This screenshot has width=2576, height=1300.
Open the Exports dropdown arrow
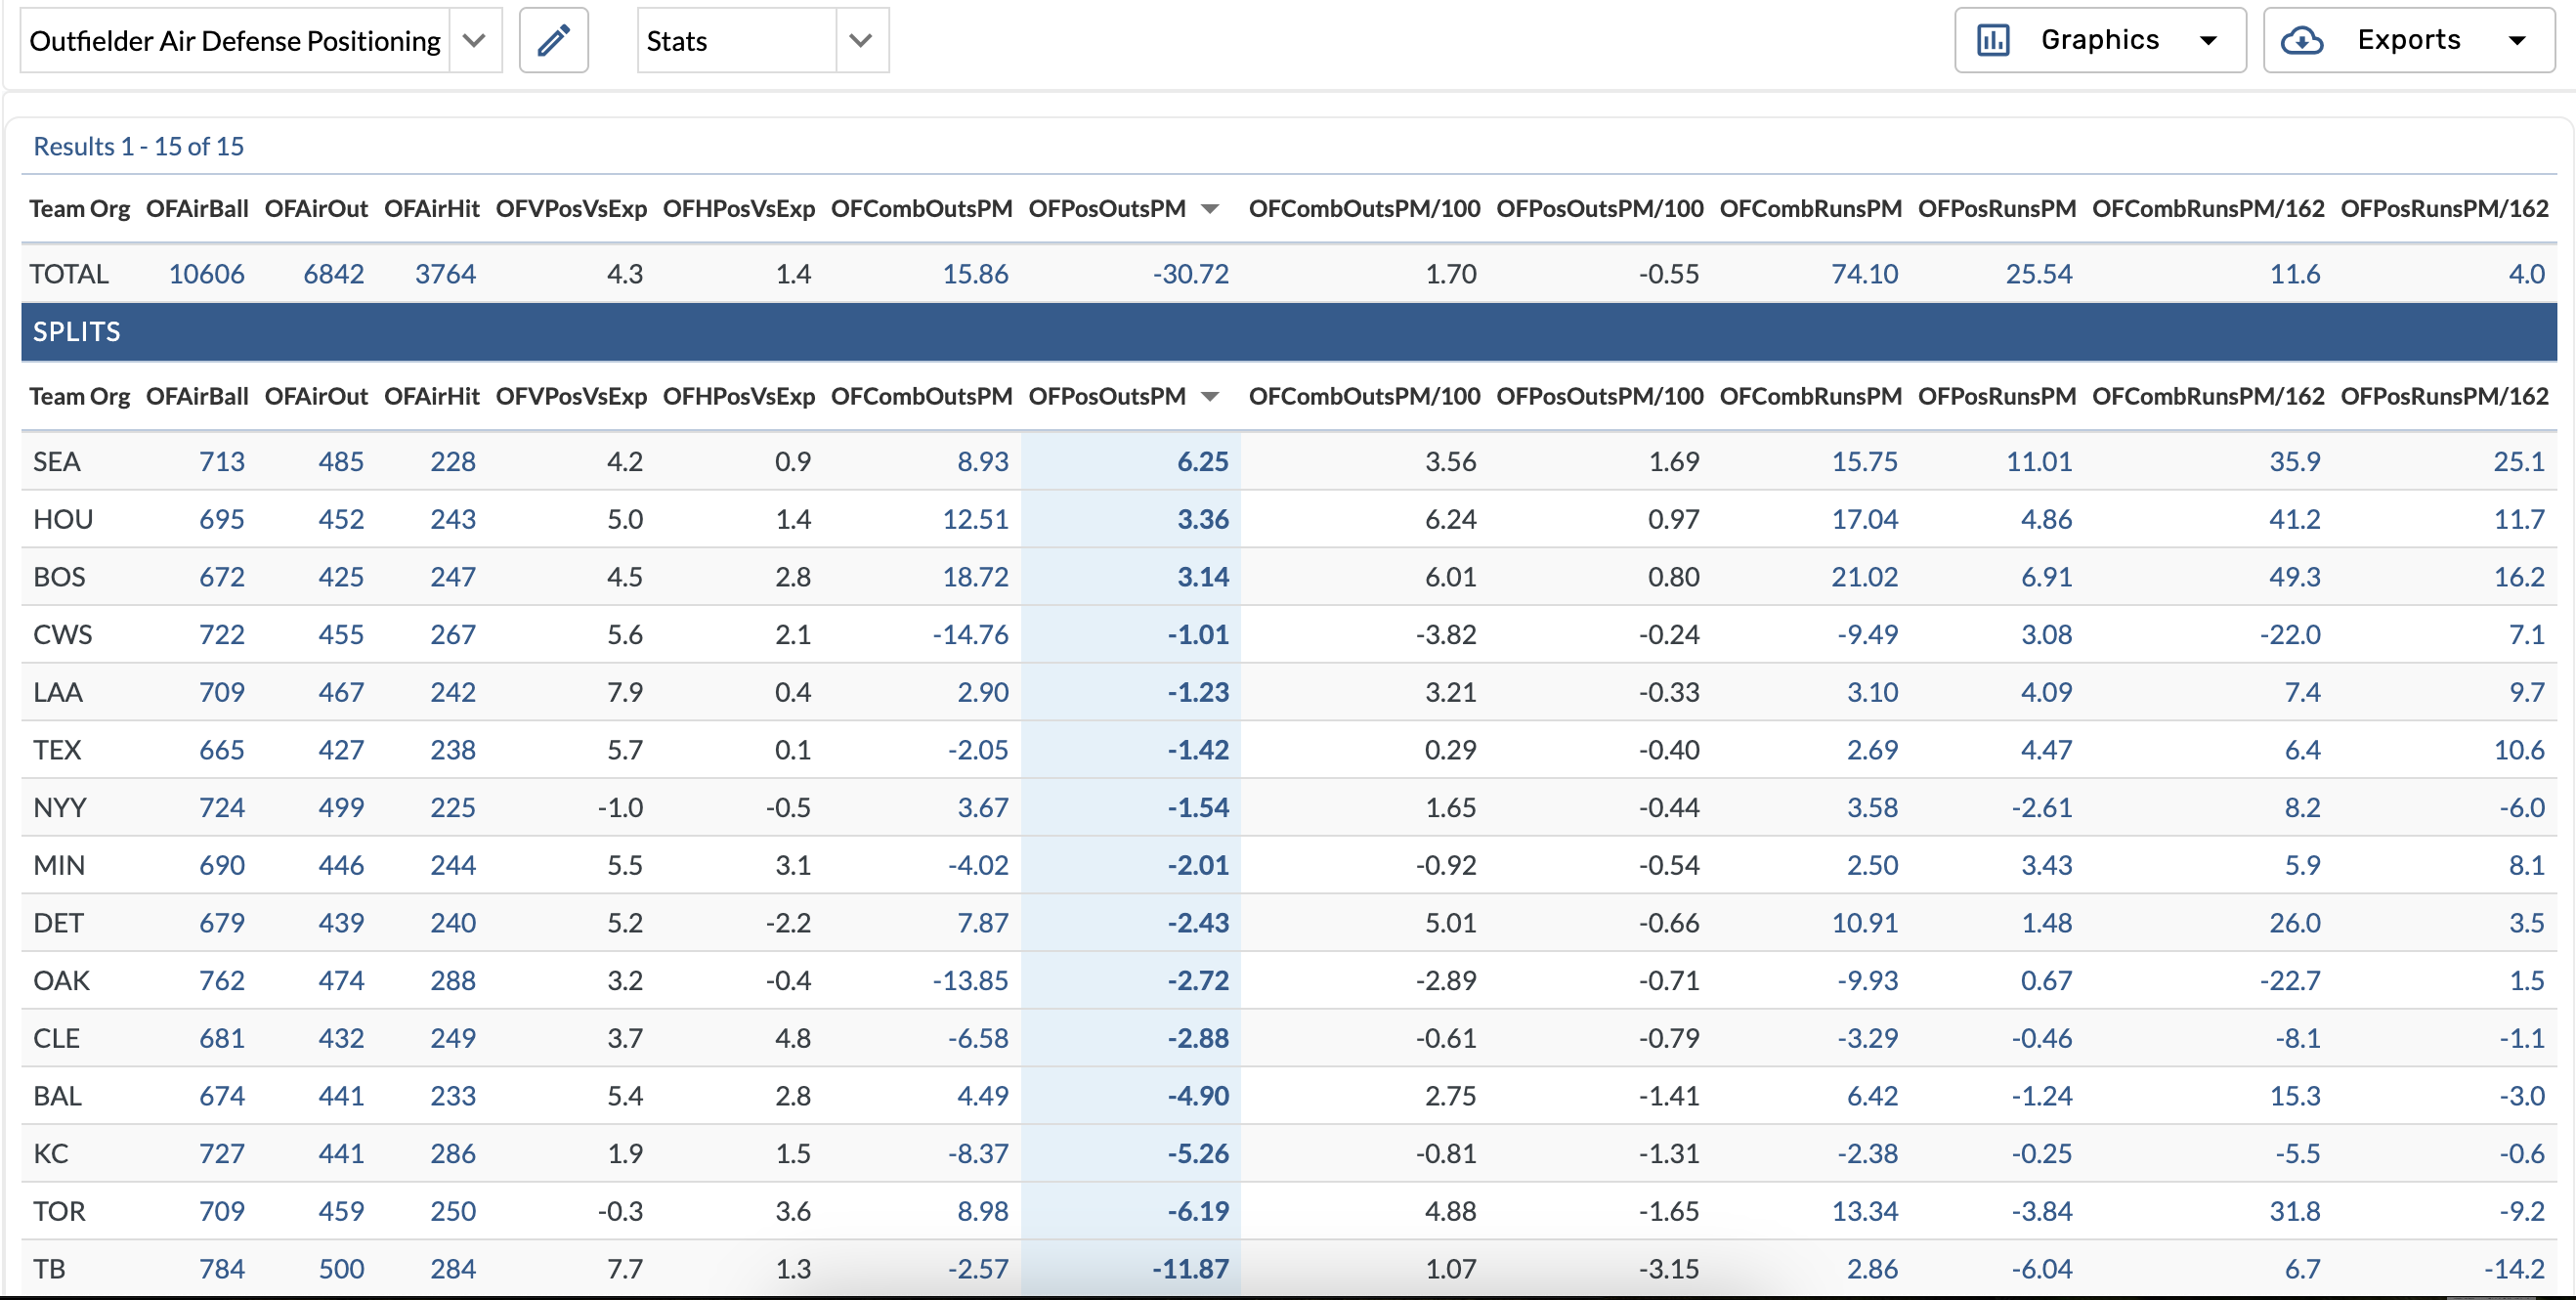point(2517,41)
